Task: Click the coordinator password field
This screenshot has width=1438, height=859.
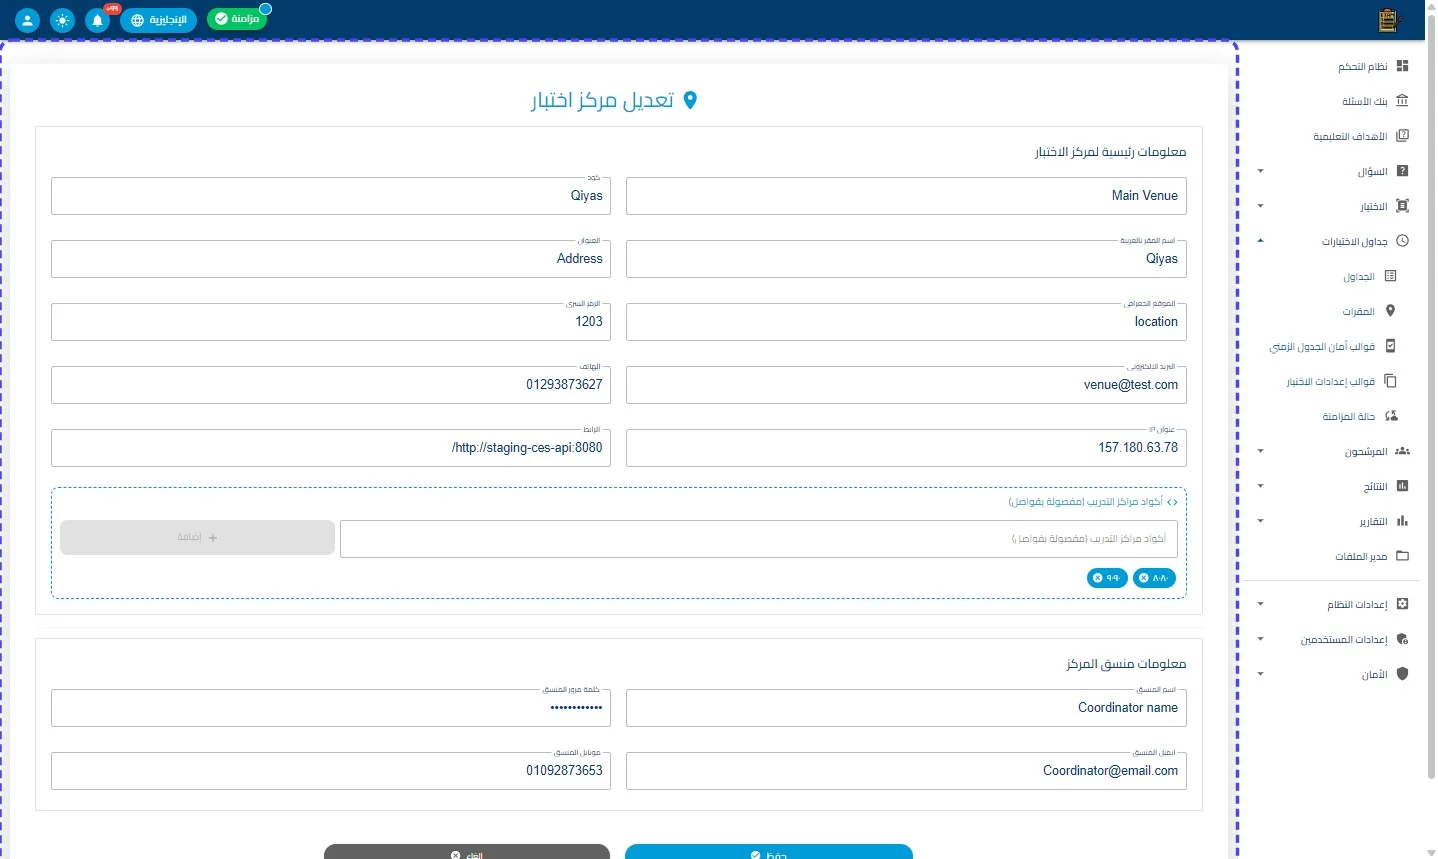Action: [331, 708]
